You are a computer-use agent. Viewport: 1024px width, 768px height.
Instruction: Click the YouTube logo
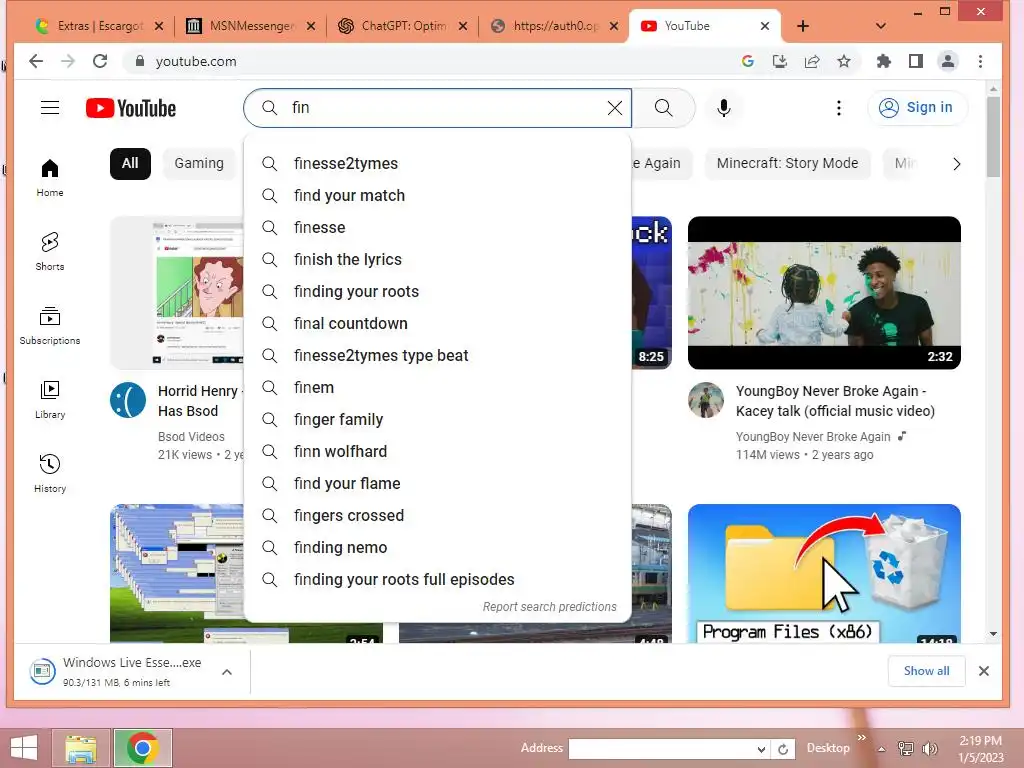[x=131, y=108]
